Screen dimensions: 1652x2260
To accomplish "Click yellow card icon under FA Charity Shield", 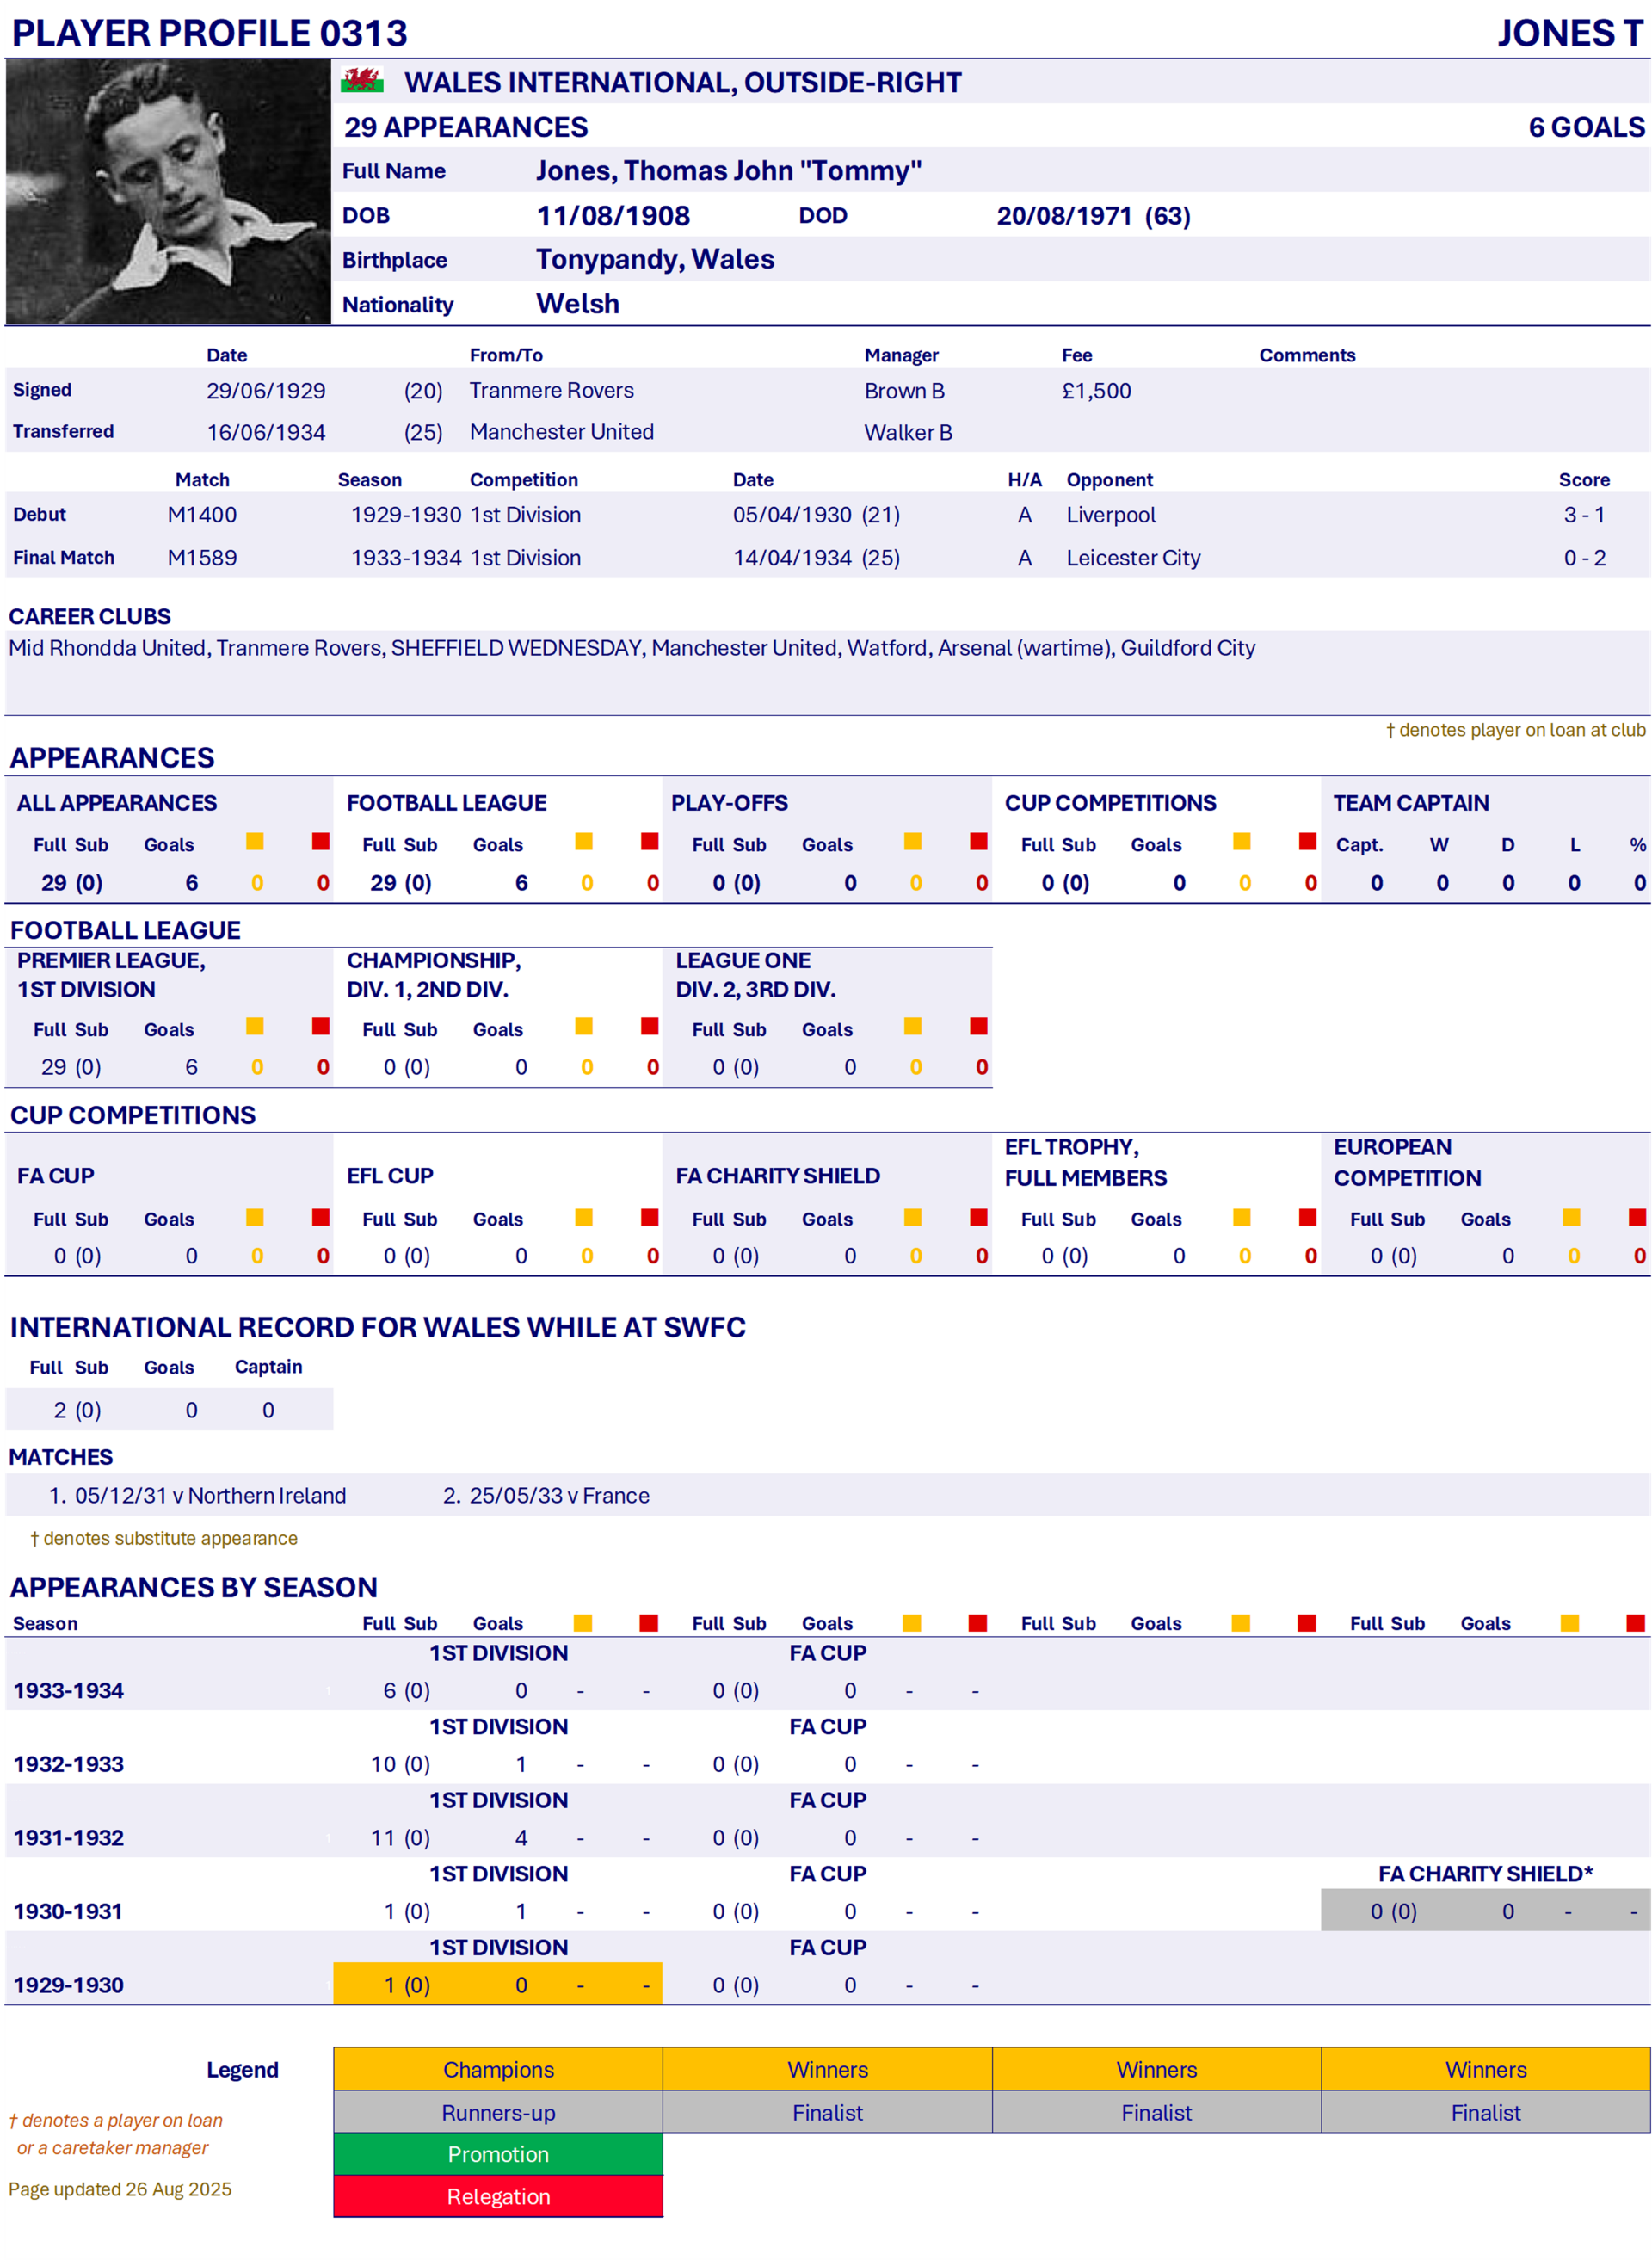I will point(913,1217).
